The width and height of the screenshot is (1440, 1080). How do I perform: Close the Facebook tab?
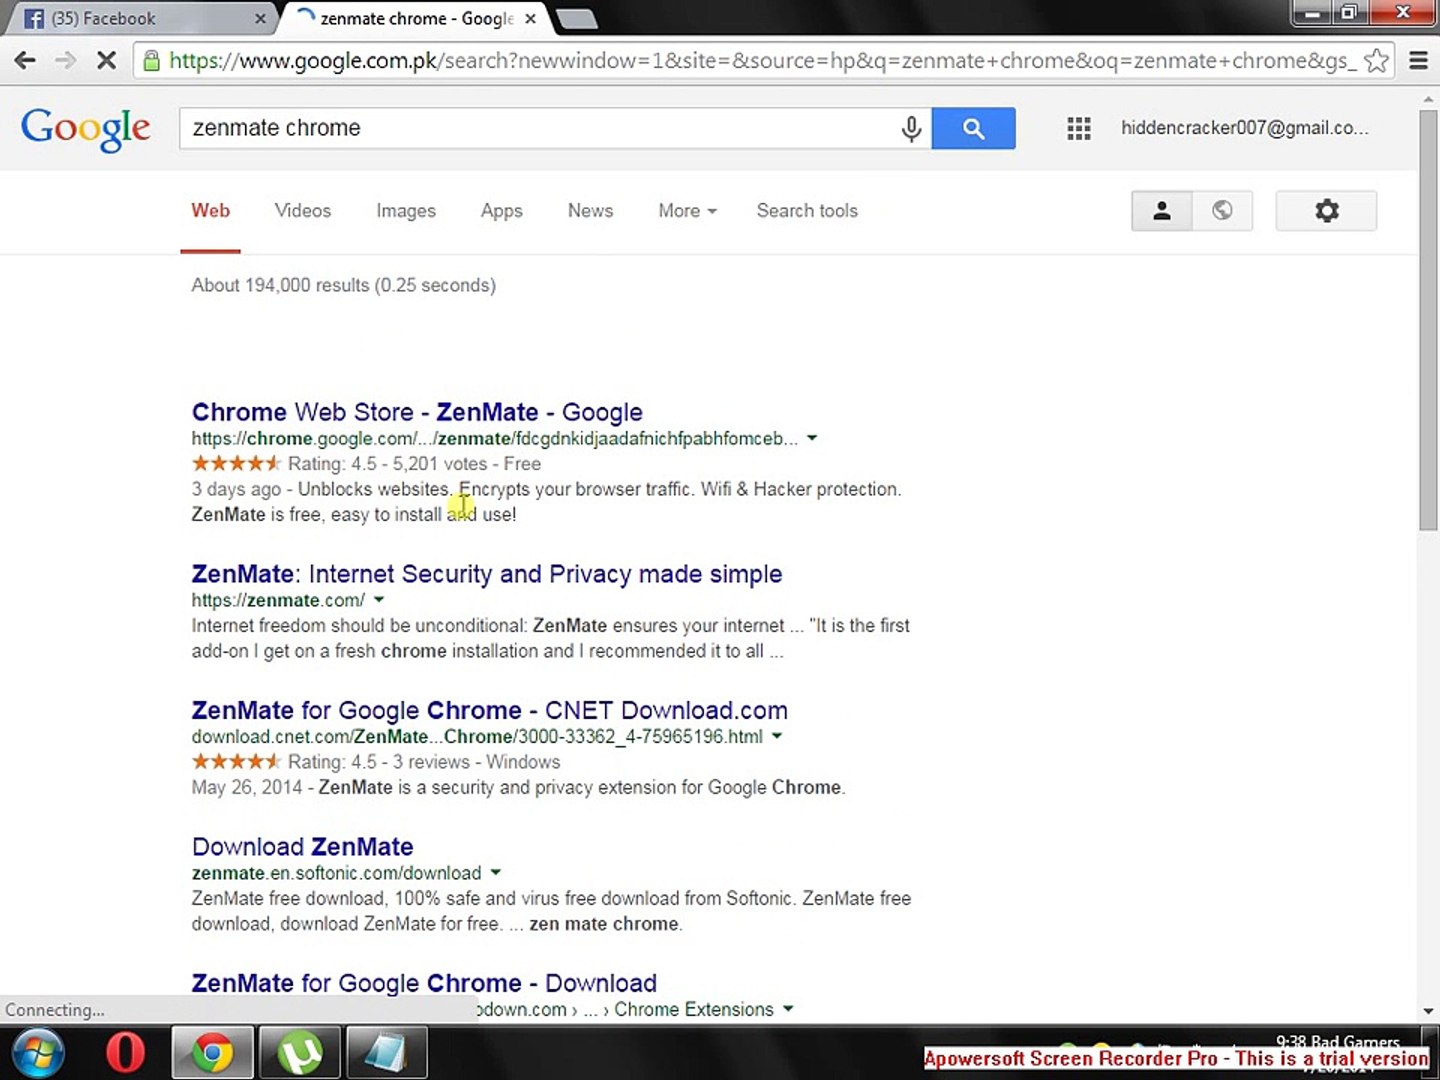(260, 18)
